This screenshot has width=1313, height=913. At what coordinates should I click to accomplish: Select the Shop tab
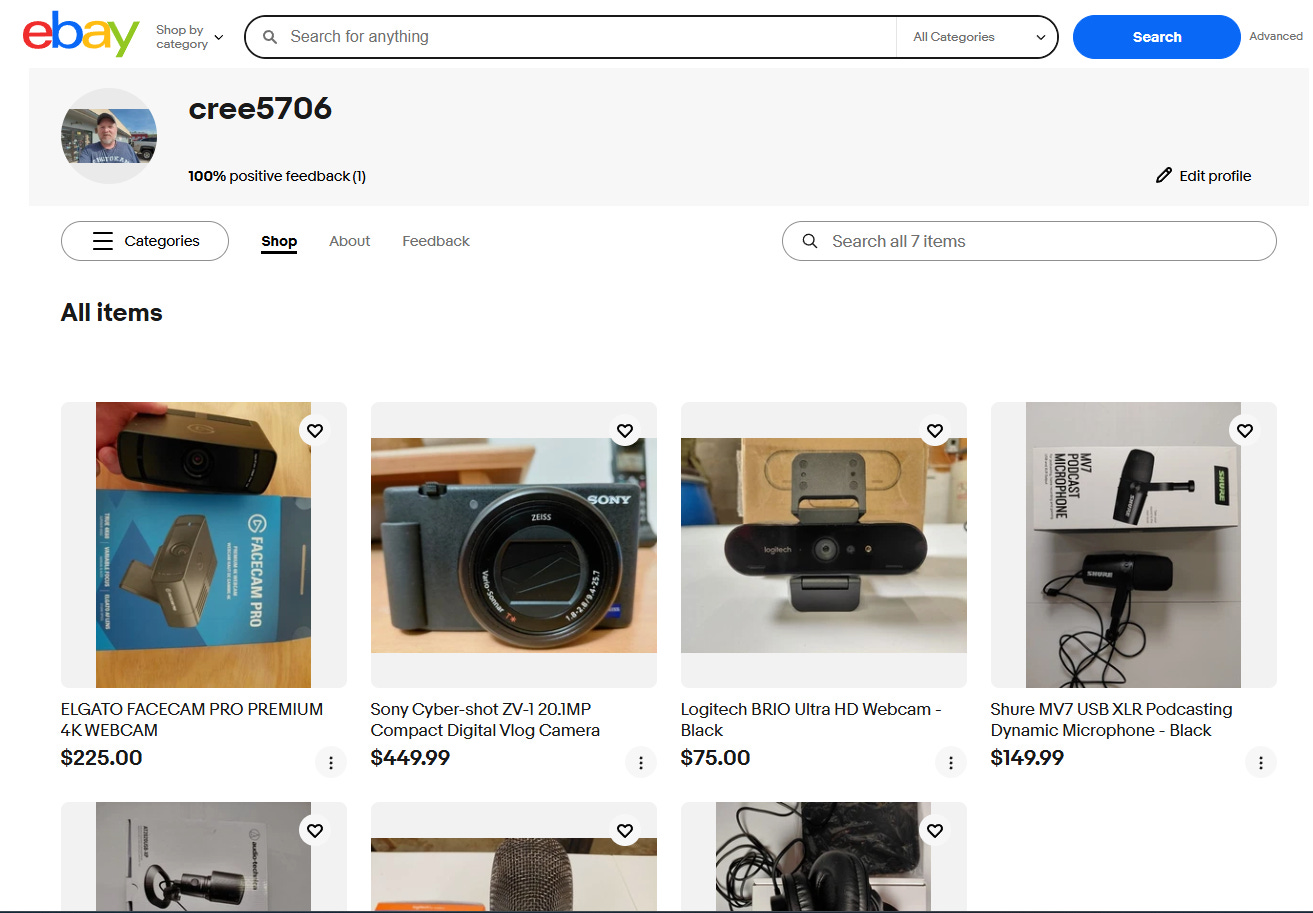click(279, 241)
